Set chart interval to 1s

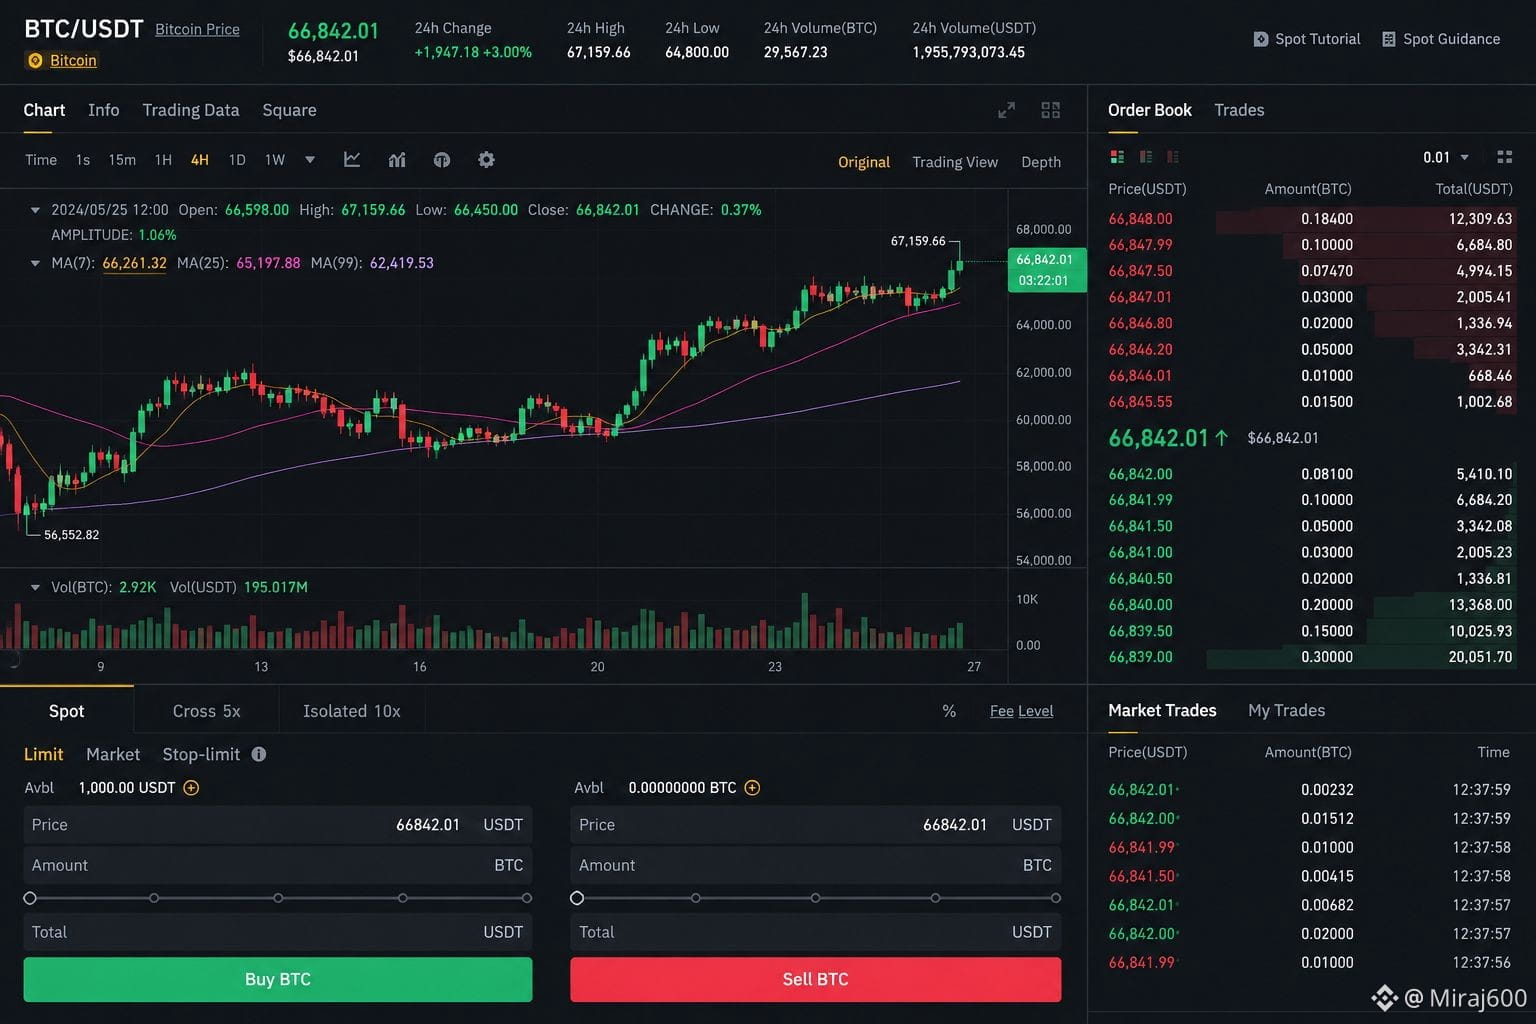(83, 160)
